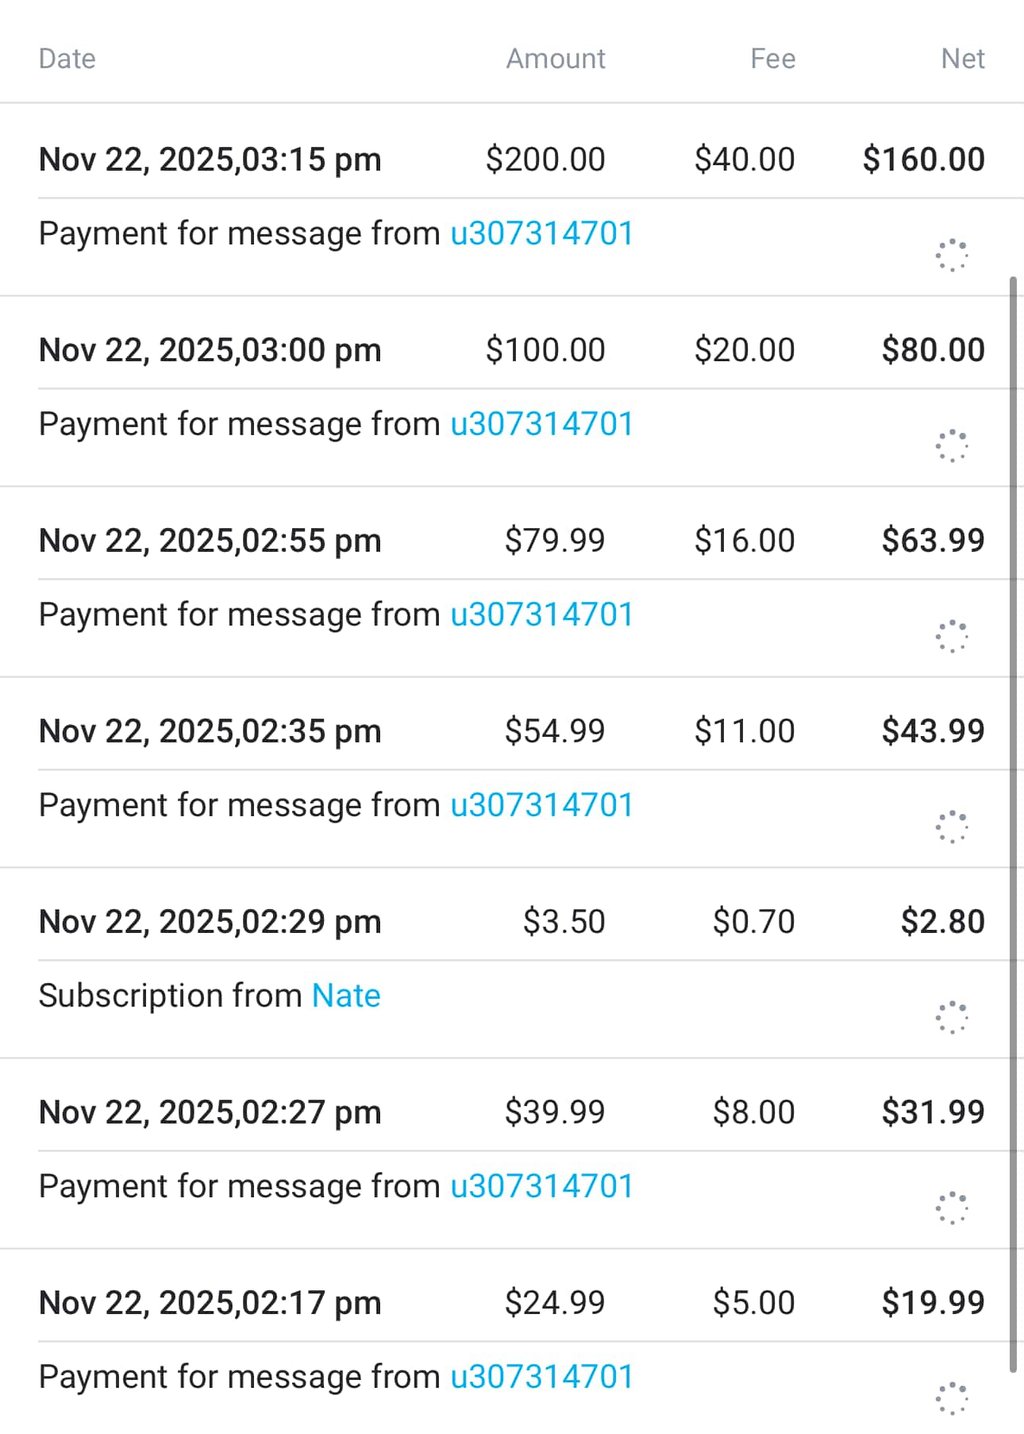Open user u307314701 from the 03:15 pm payment
The width and height of the screenshot is (1024, 1434).
541,234
